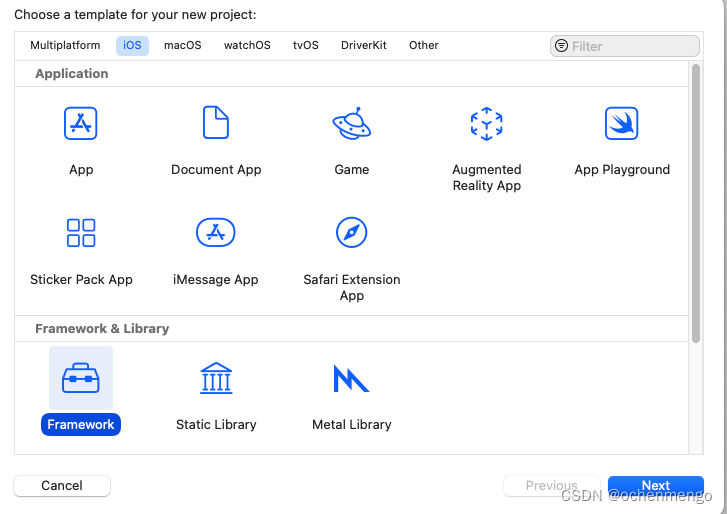Switch to the tvOS tab

coord(306,45)
